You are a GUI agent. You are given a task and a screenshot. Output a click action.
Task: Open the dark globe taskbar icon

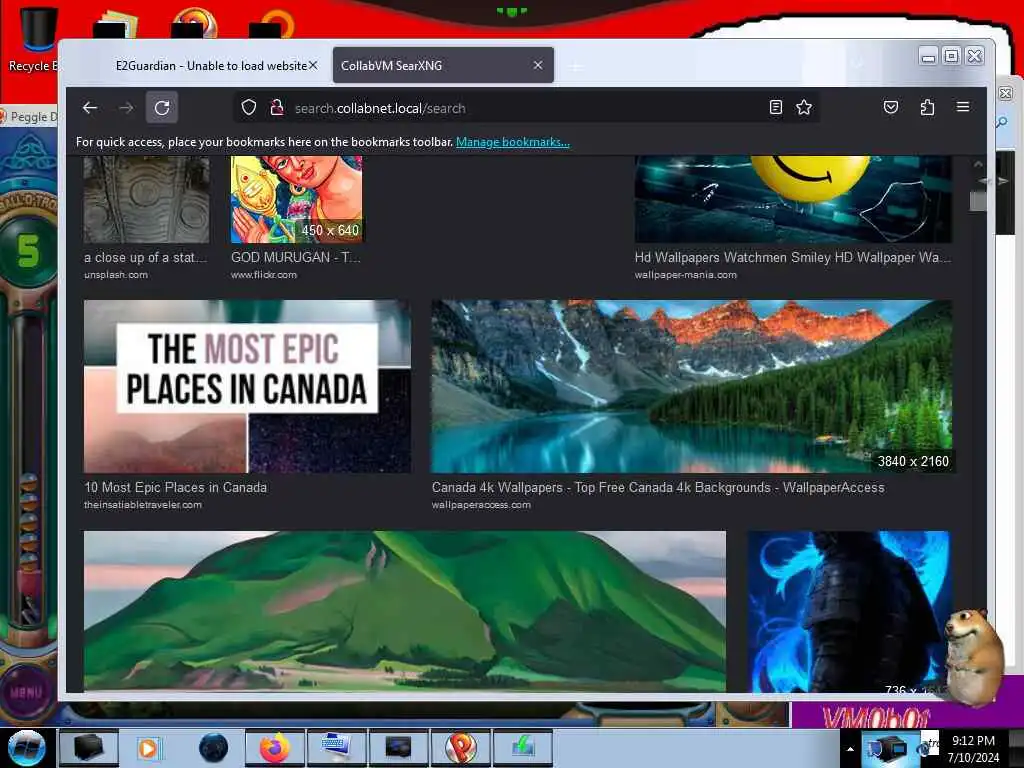(x=213, y=748)
